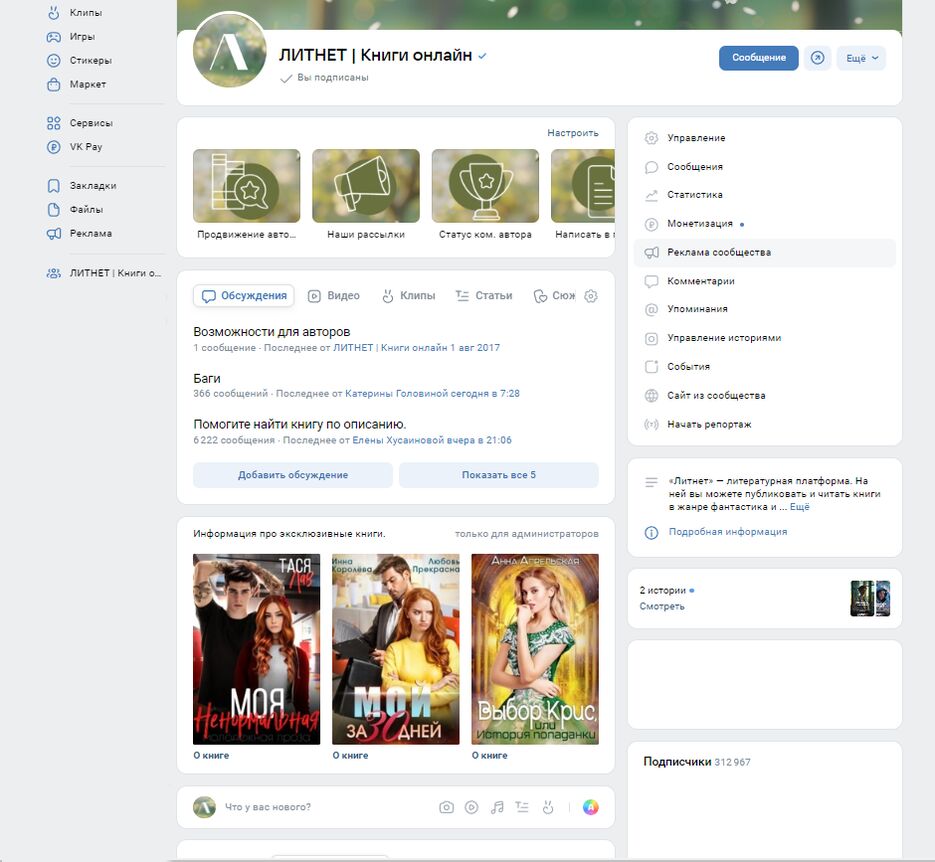The width and height of the screenshot is (935, 862).
Task: Open the Моя Ненормальная book cover
Action: point(256,649)
